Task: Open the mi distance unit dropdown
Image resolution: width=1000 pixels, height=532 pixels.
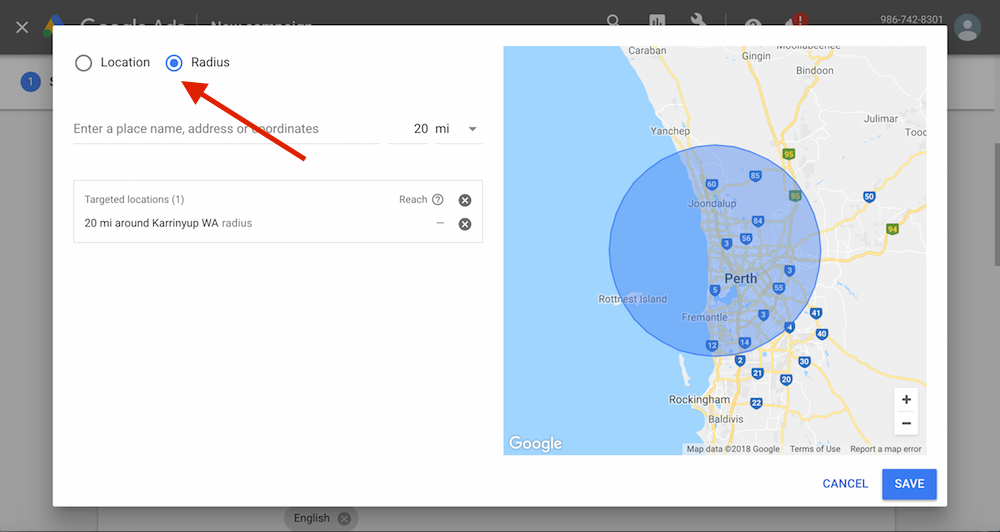Action: coord(459,129)
